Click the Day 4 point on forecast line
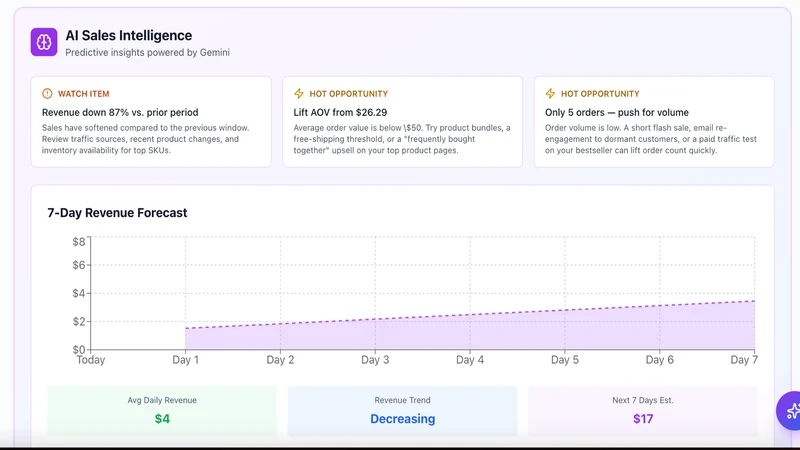 tap(470, 315)
